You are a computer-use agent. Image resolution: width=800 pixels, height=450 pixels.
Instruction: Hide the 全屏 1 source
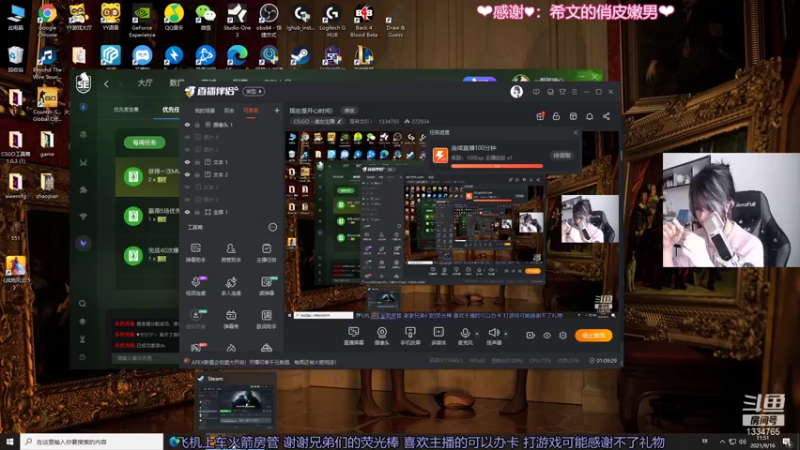(187, 212)
